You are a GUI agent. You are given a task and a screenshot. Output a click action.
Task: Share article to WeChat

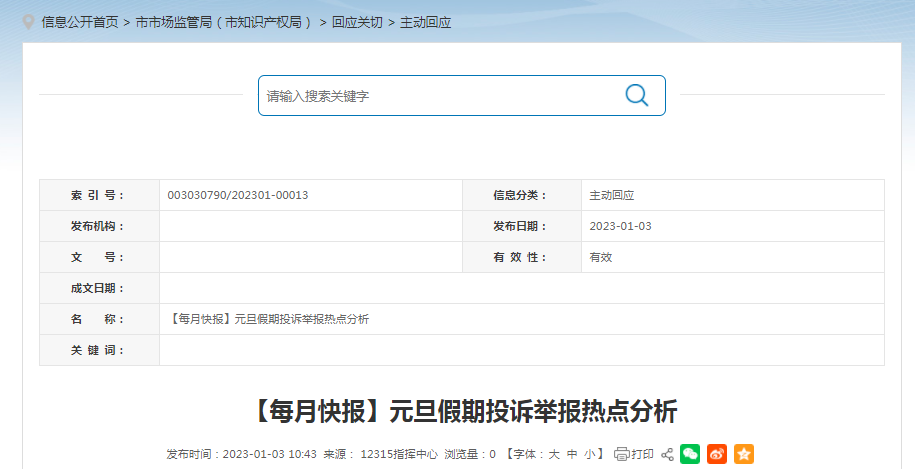tap(690, 454)
